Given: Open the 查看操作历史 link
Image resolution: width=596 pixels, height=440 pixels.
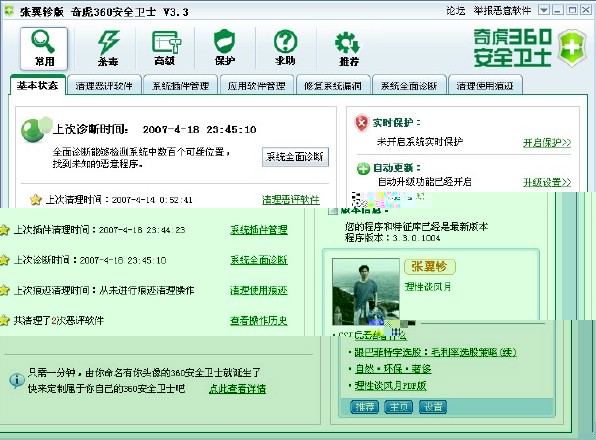Looking at the screenshot, I should pos(259,321).
